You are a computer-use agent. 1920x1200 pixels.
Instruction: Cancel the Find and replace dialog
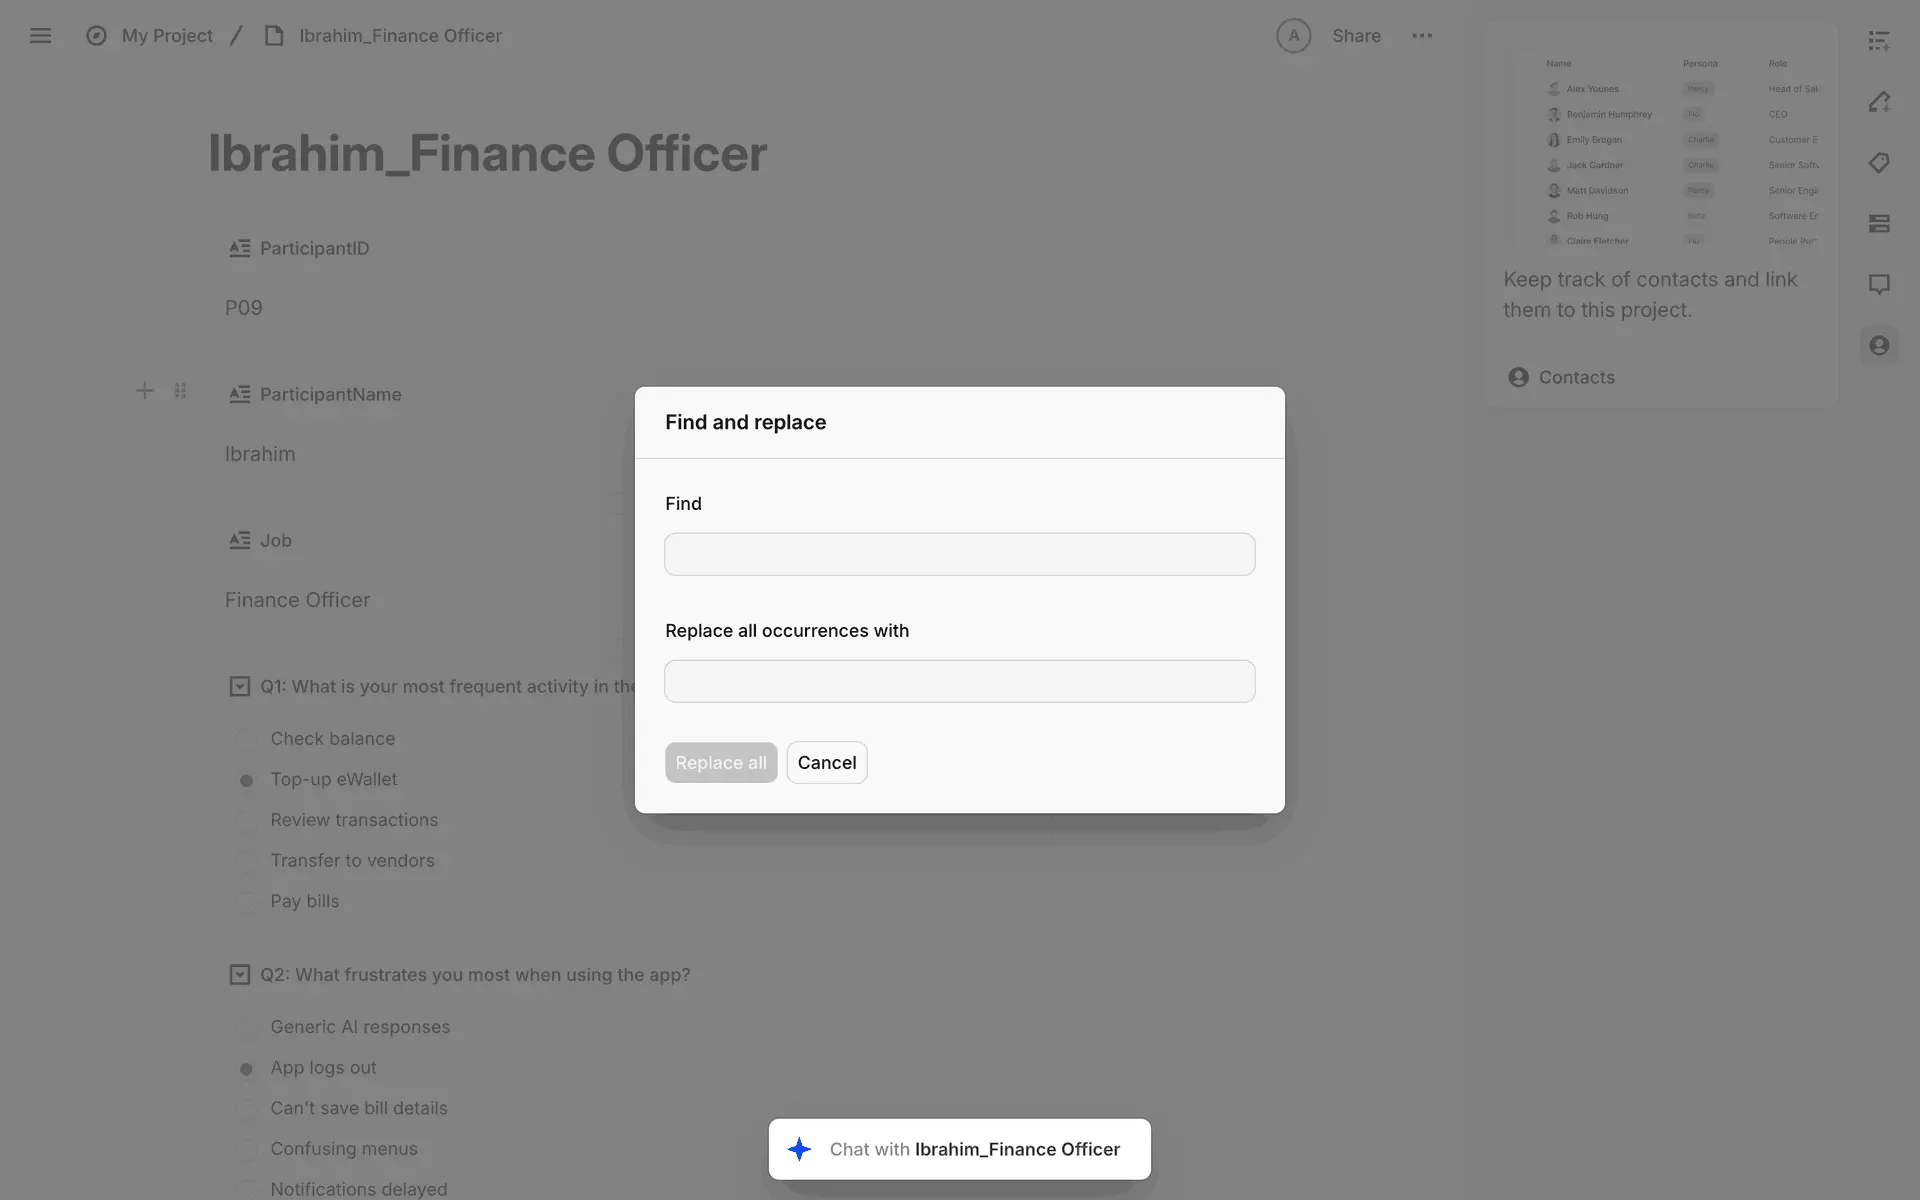click(x=827, y=763)
